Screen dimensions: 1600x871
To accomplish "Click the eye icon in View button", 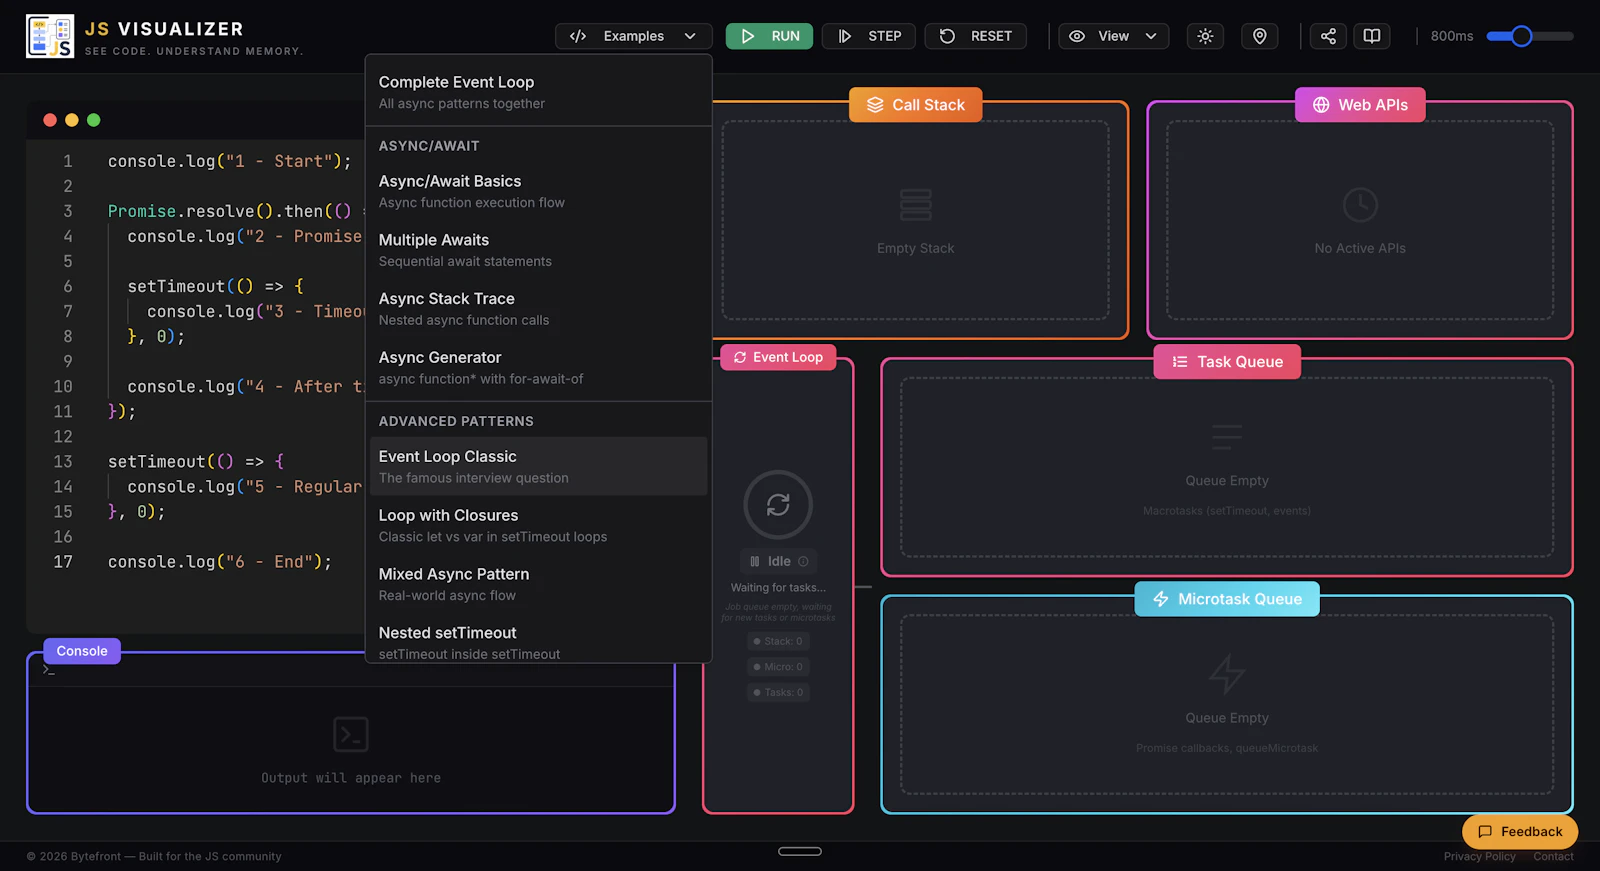I will tap(1077, 36).
